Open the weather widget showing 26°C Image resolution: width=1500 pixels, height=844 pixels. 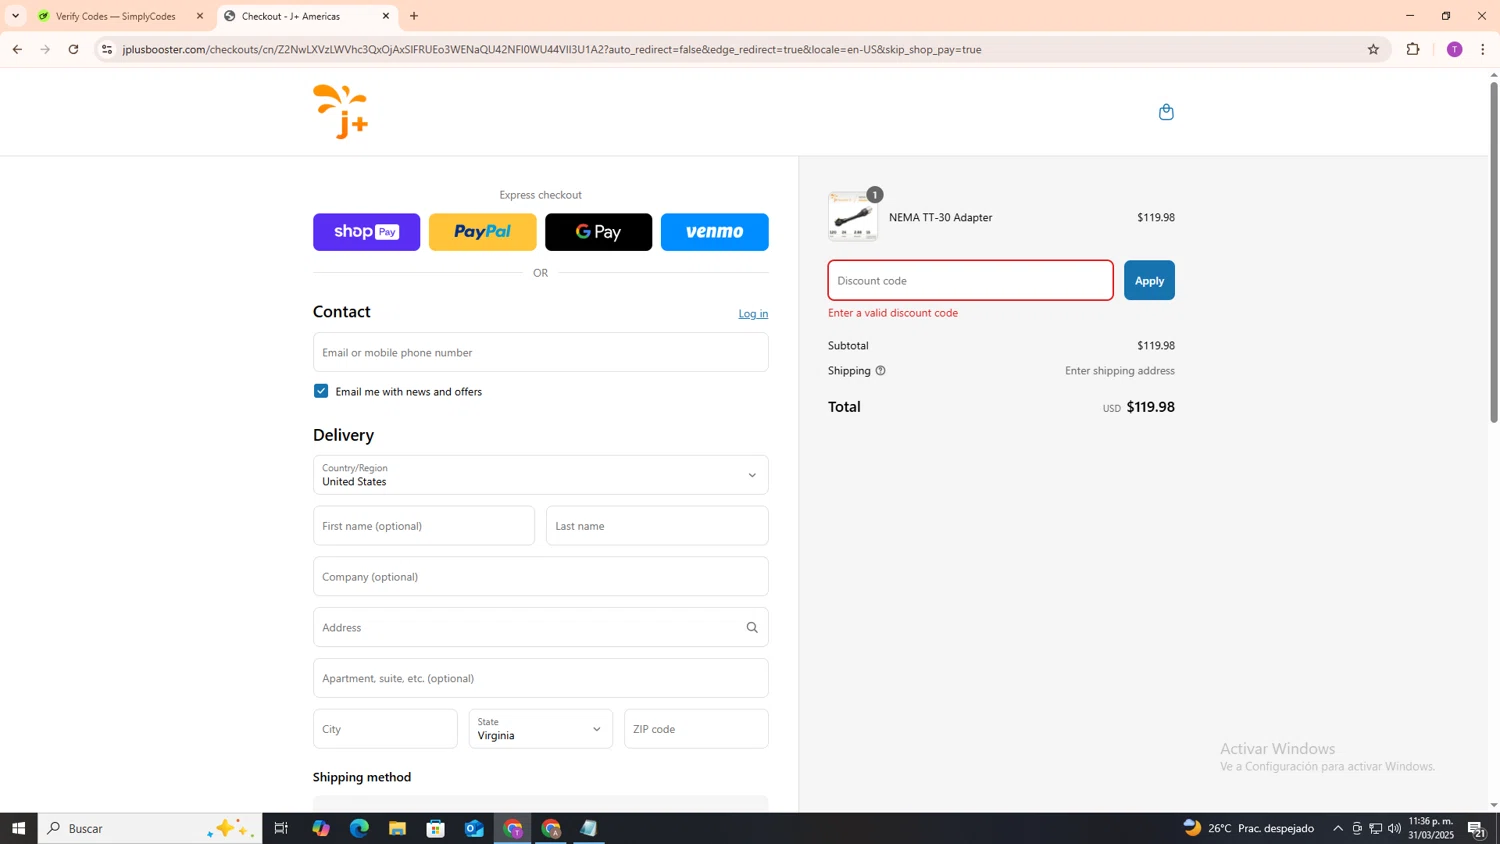tap(1248, 828)
